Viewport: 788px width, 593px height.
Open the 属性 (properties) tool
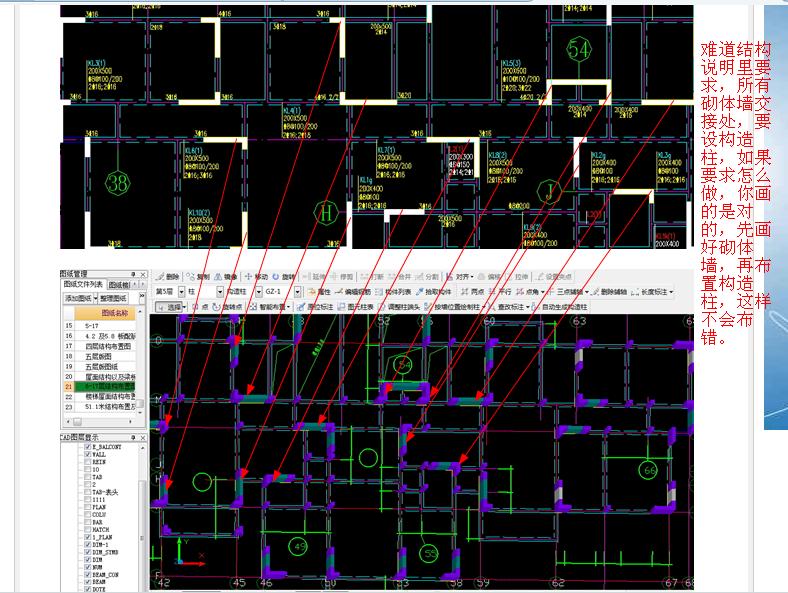pos(320,291)
